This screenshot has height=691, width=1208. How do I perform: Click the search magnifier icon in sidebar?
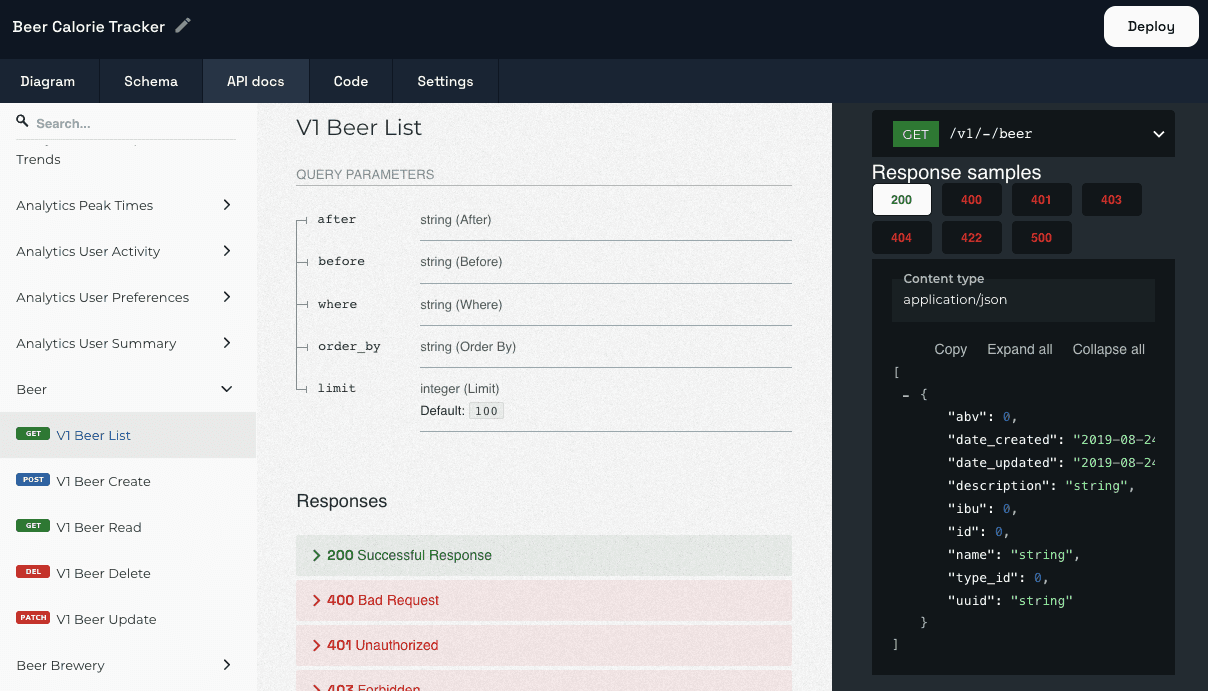[22, 121]
